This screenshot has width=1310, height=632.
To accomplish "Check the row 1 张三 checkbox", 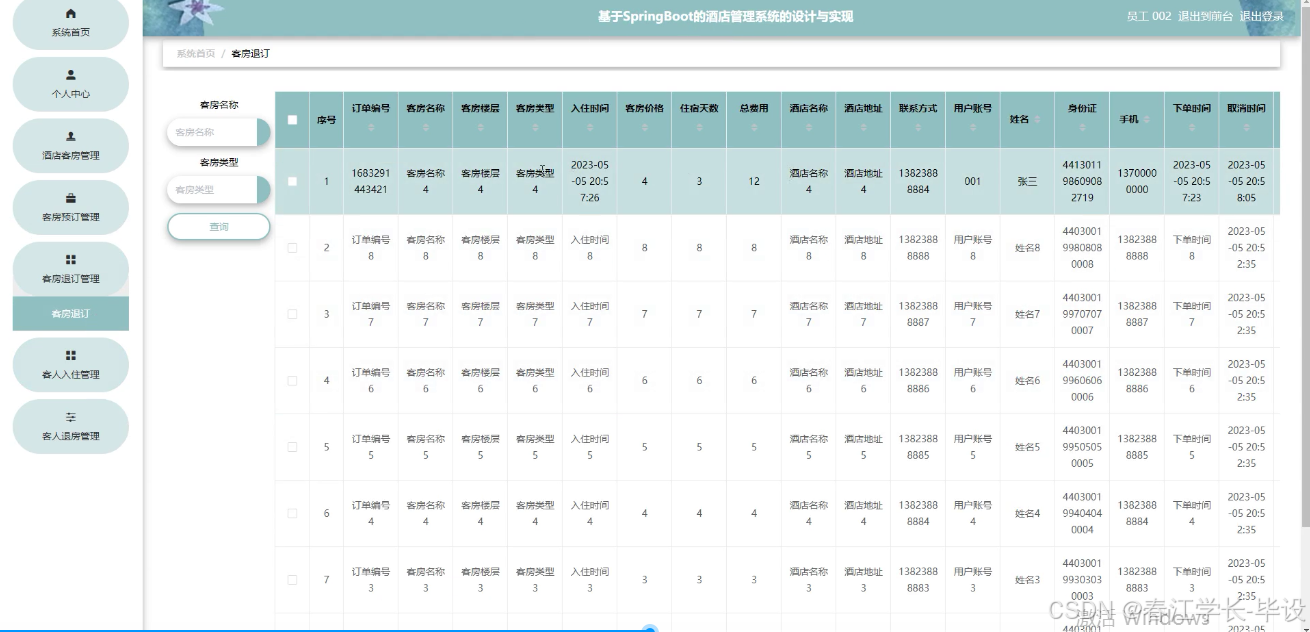I will [292, 182].
